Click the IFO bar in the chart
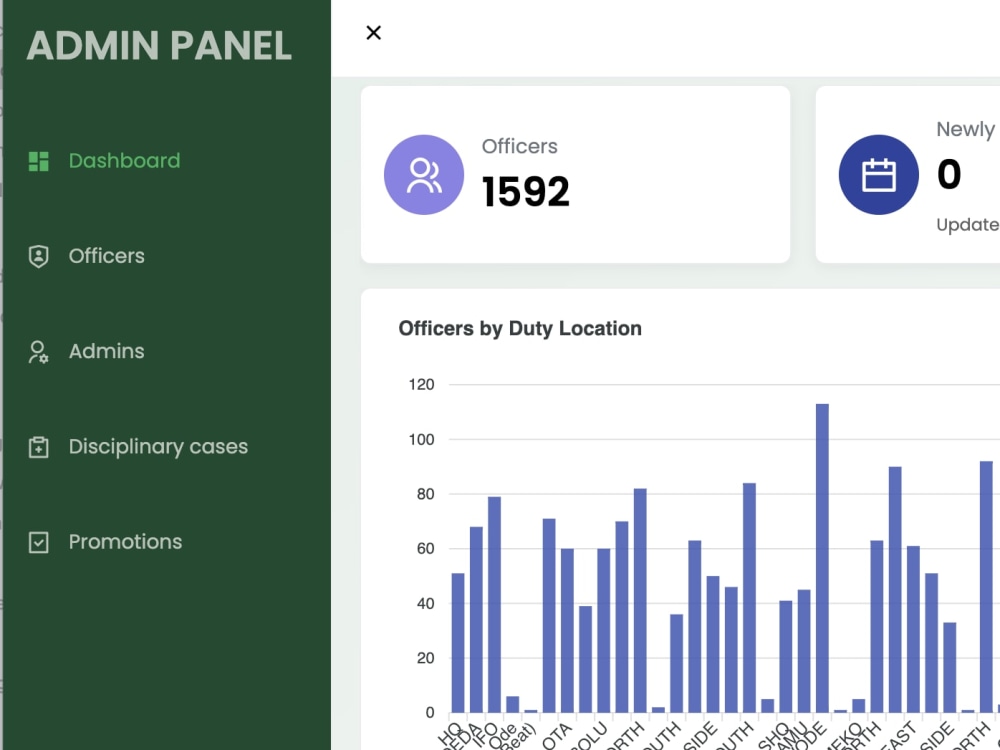 pyautogui.click(x=494, y=605)
